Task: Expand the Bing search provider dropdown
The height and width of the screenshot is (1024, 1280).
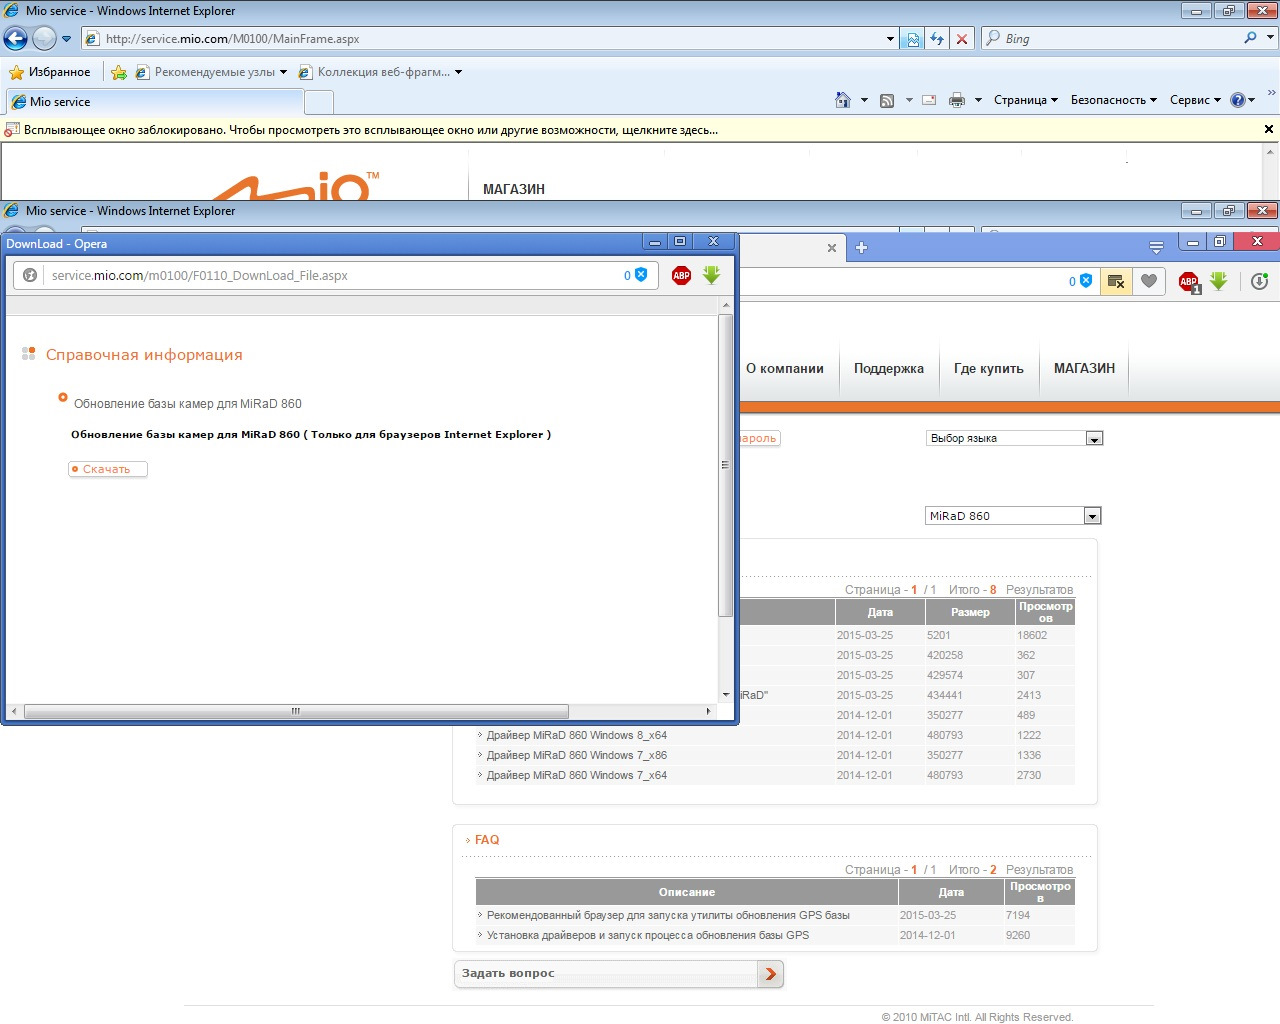Action: [x=1270, y=38]
